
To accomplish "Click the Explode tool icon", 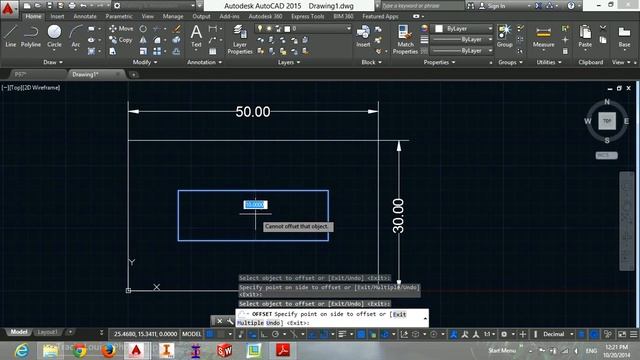I will pos(176,40).
